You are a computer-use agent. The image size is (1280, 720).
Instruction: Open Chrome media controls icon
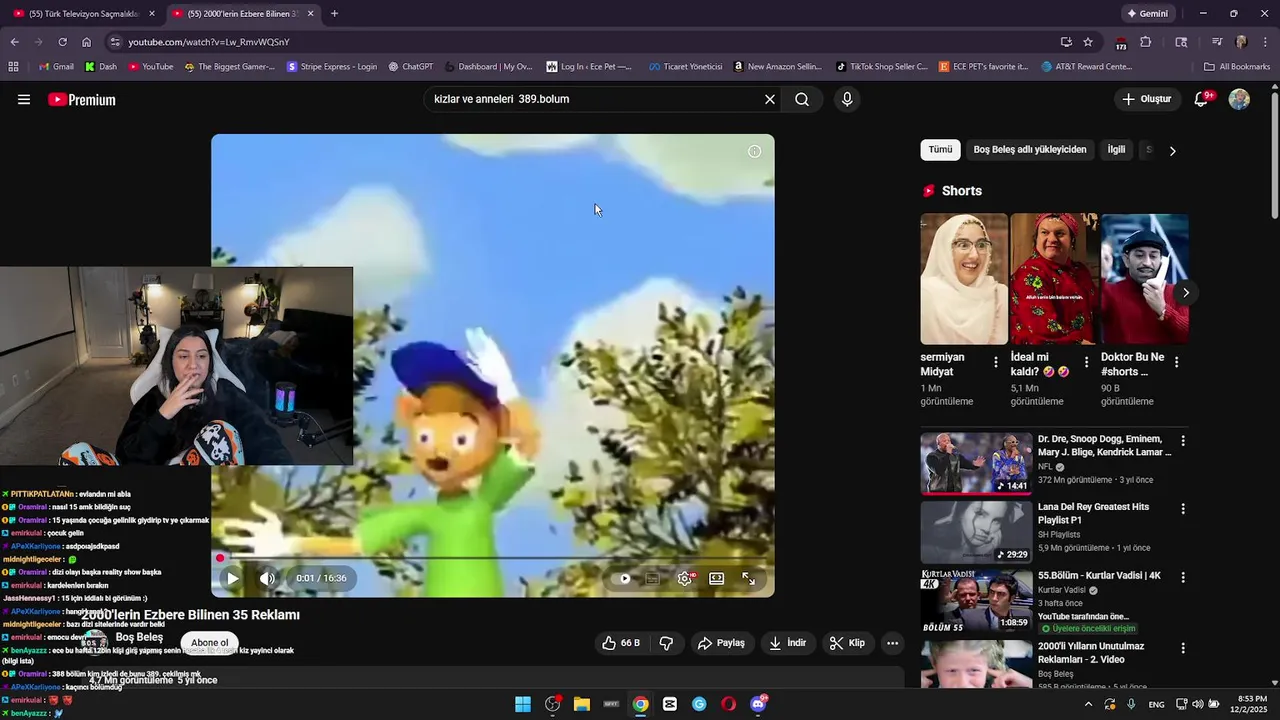pos(1216,42)
